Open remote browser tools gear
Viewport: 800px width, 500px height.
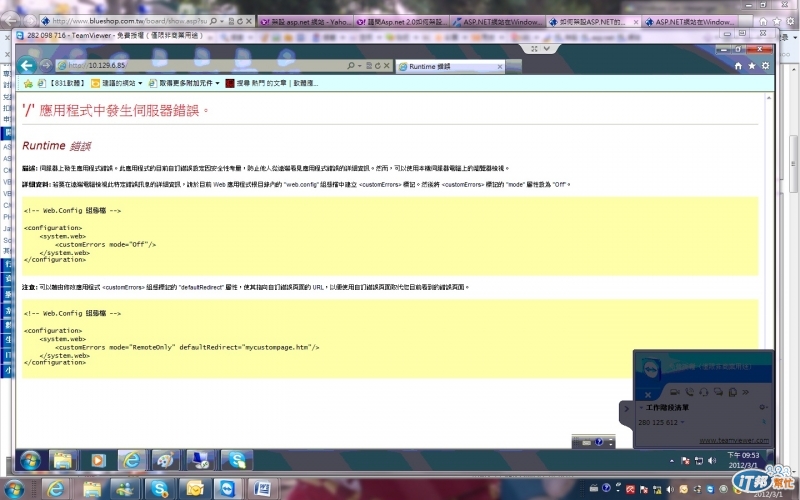(765, 66)
